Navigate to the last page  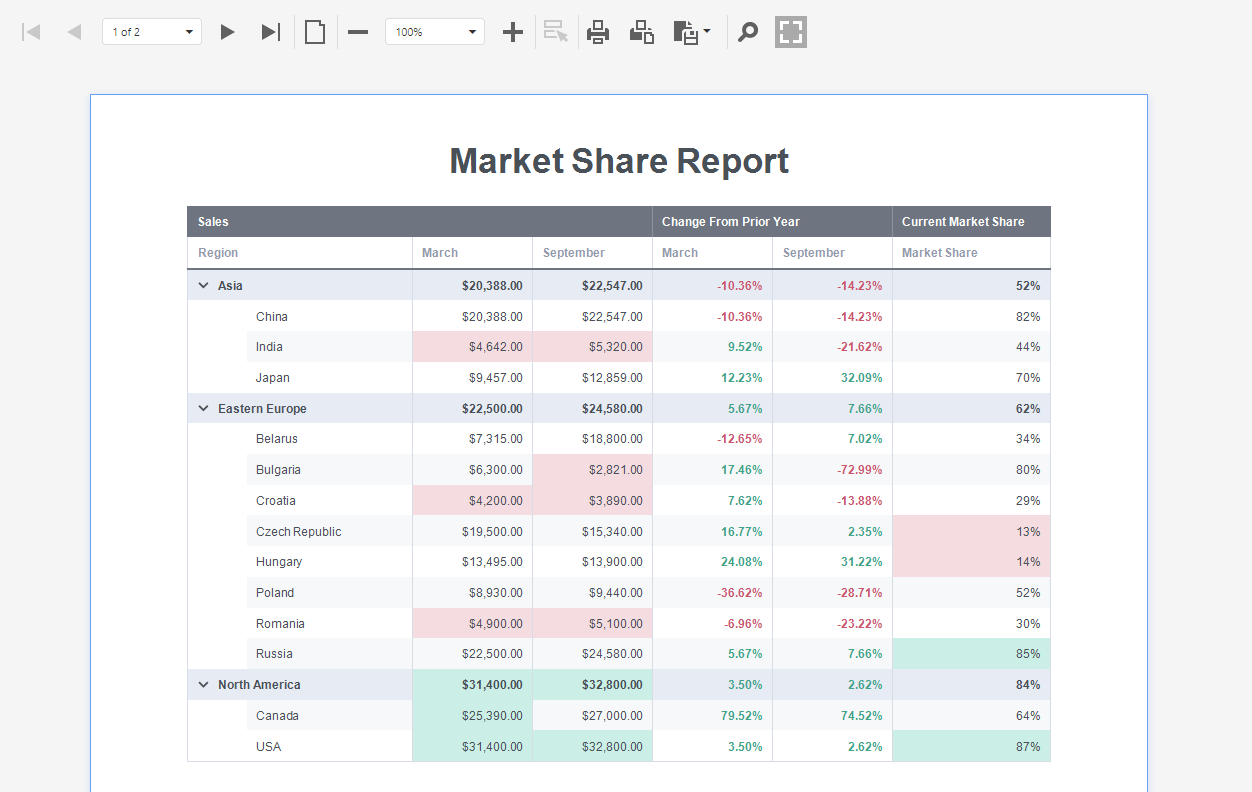[x=270, y=31]
